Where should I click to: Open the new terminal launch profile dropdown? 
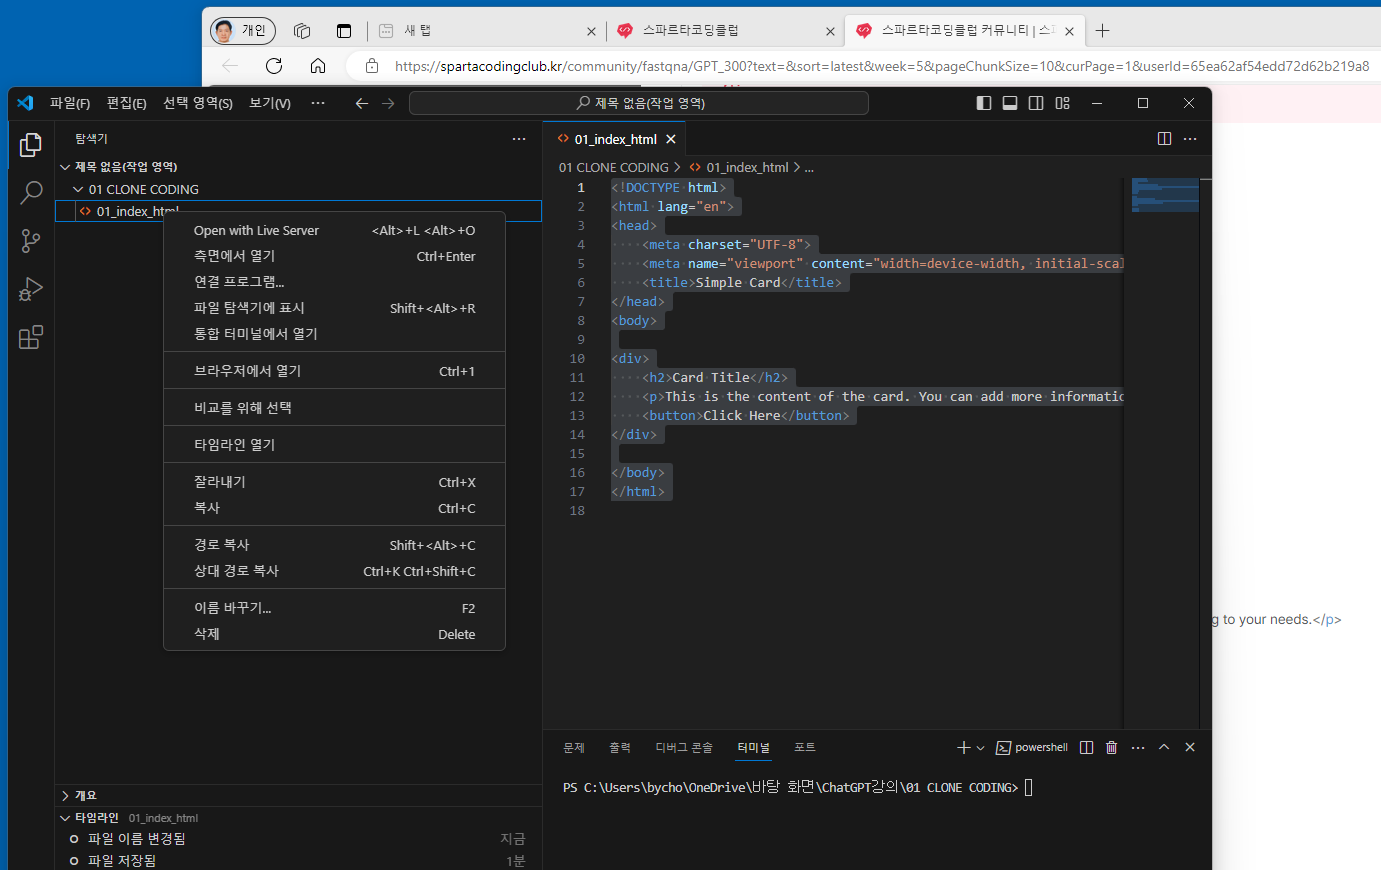(x=980, y=747)
